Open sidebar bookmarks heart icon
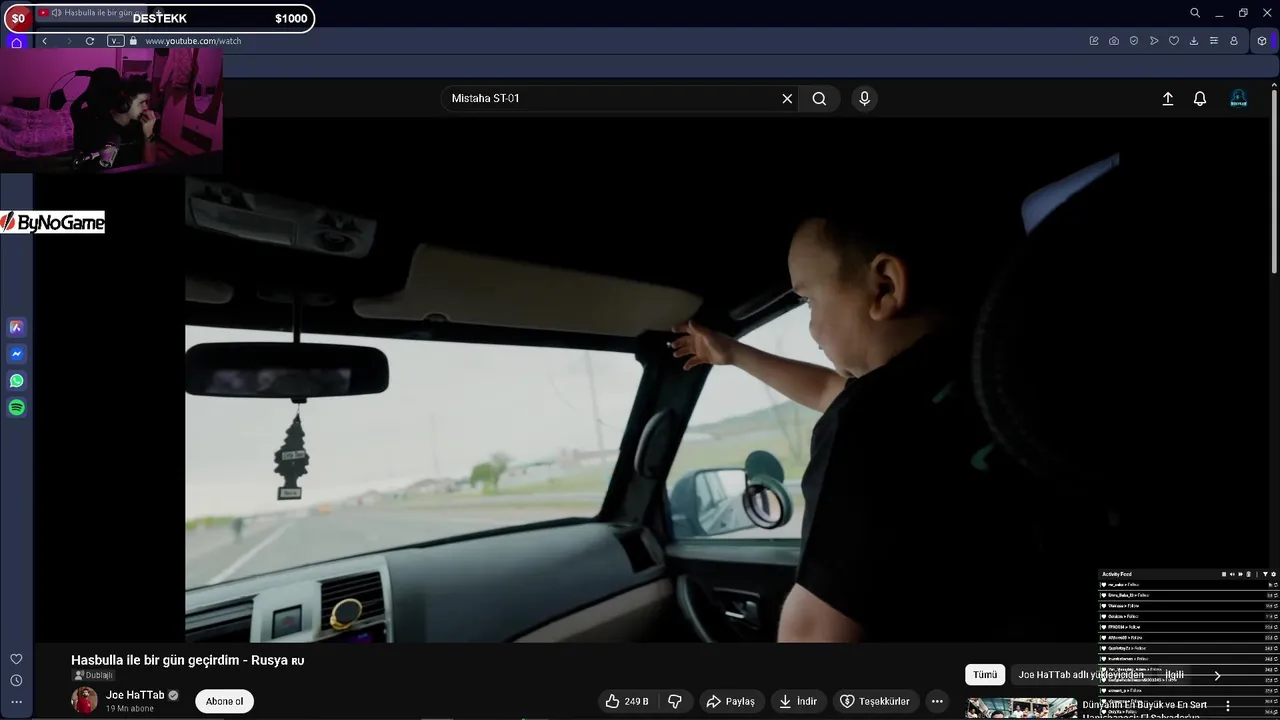 coord(16,659)
